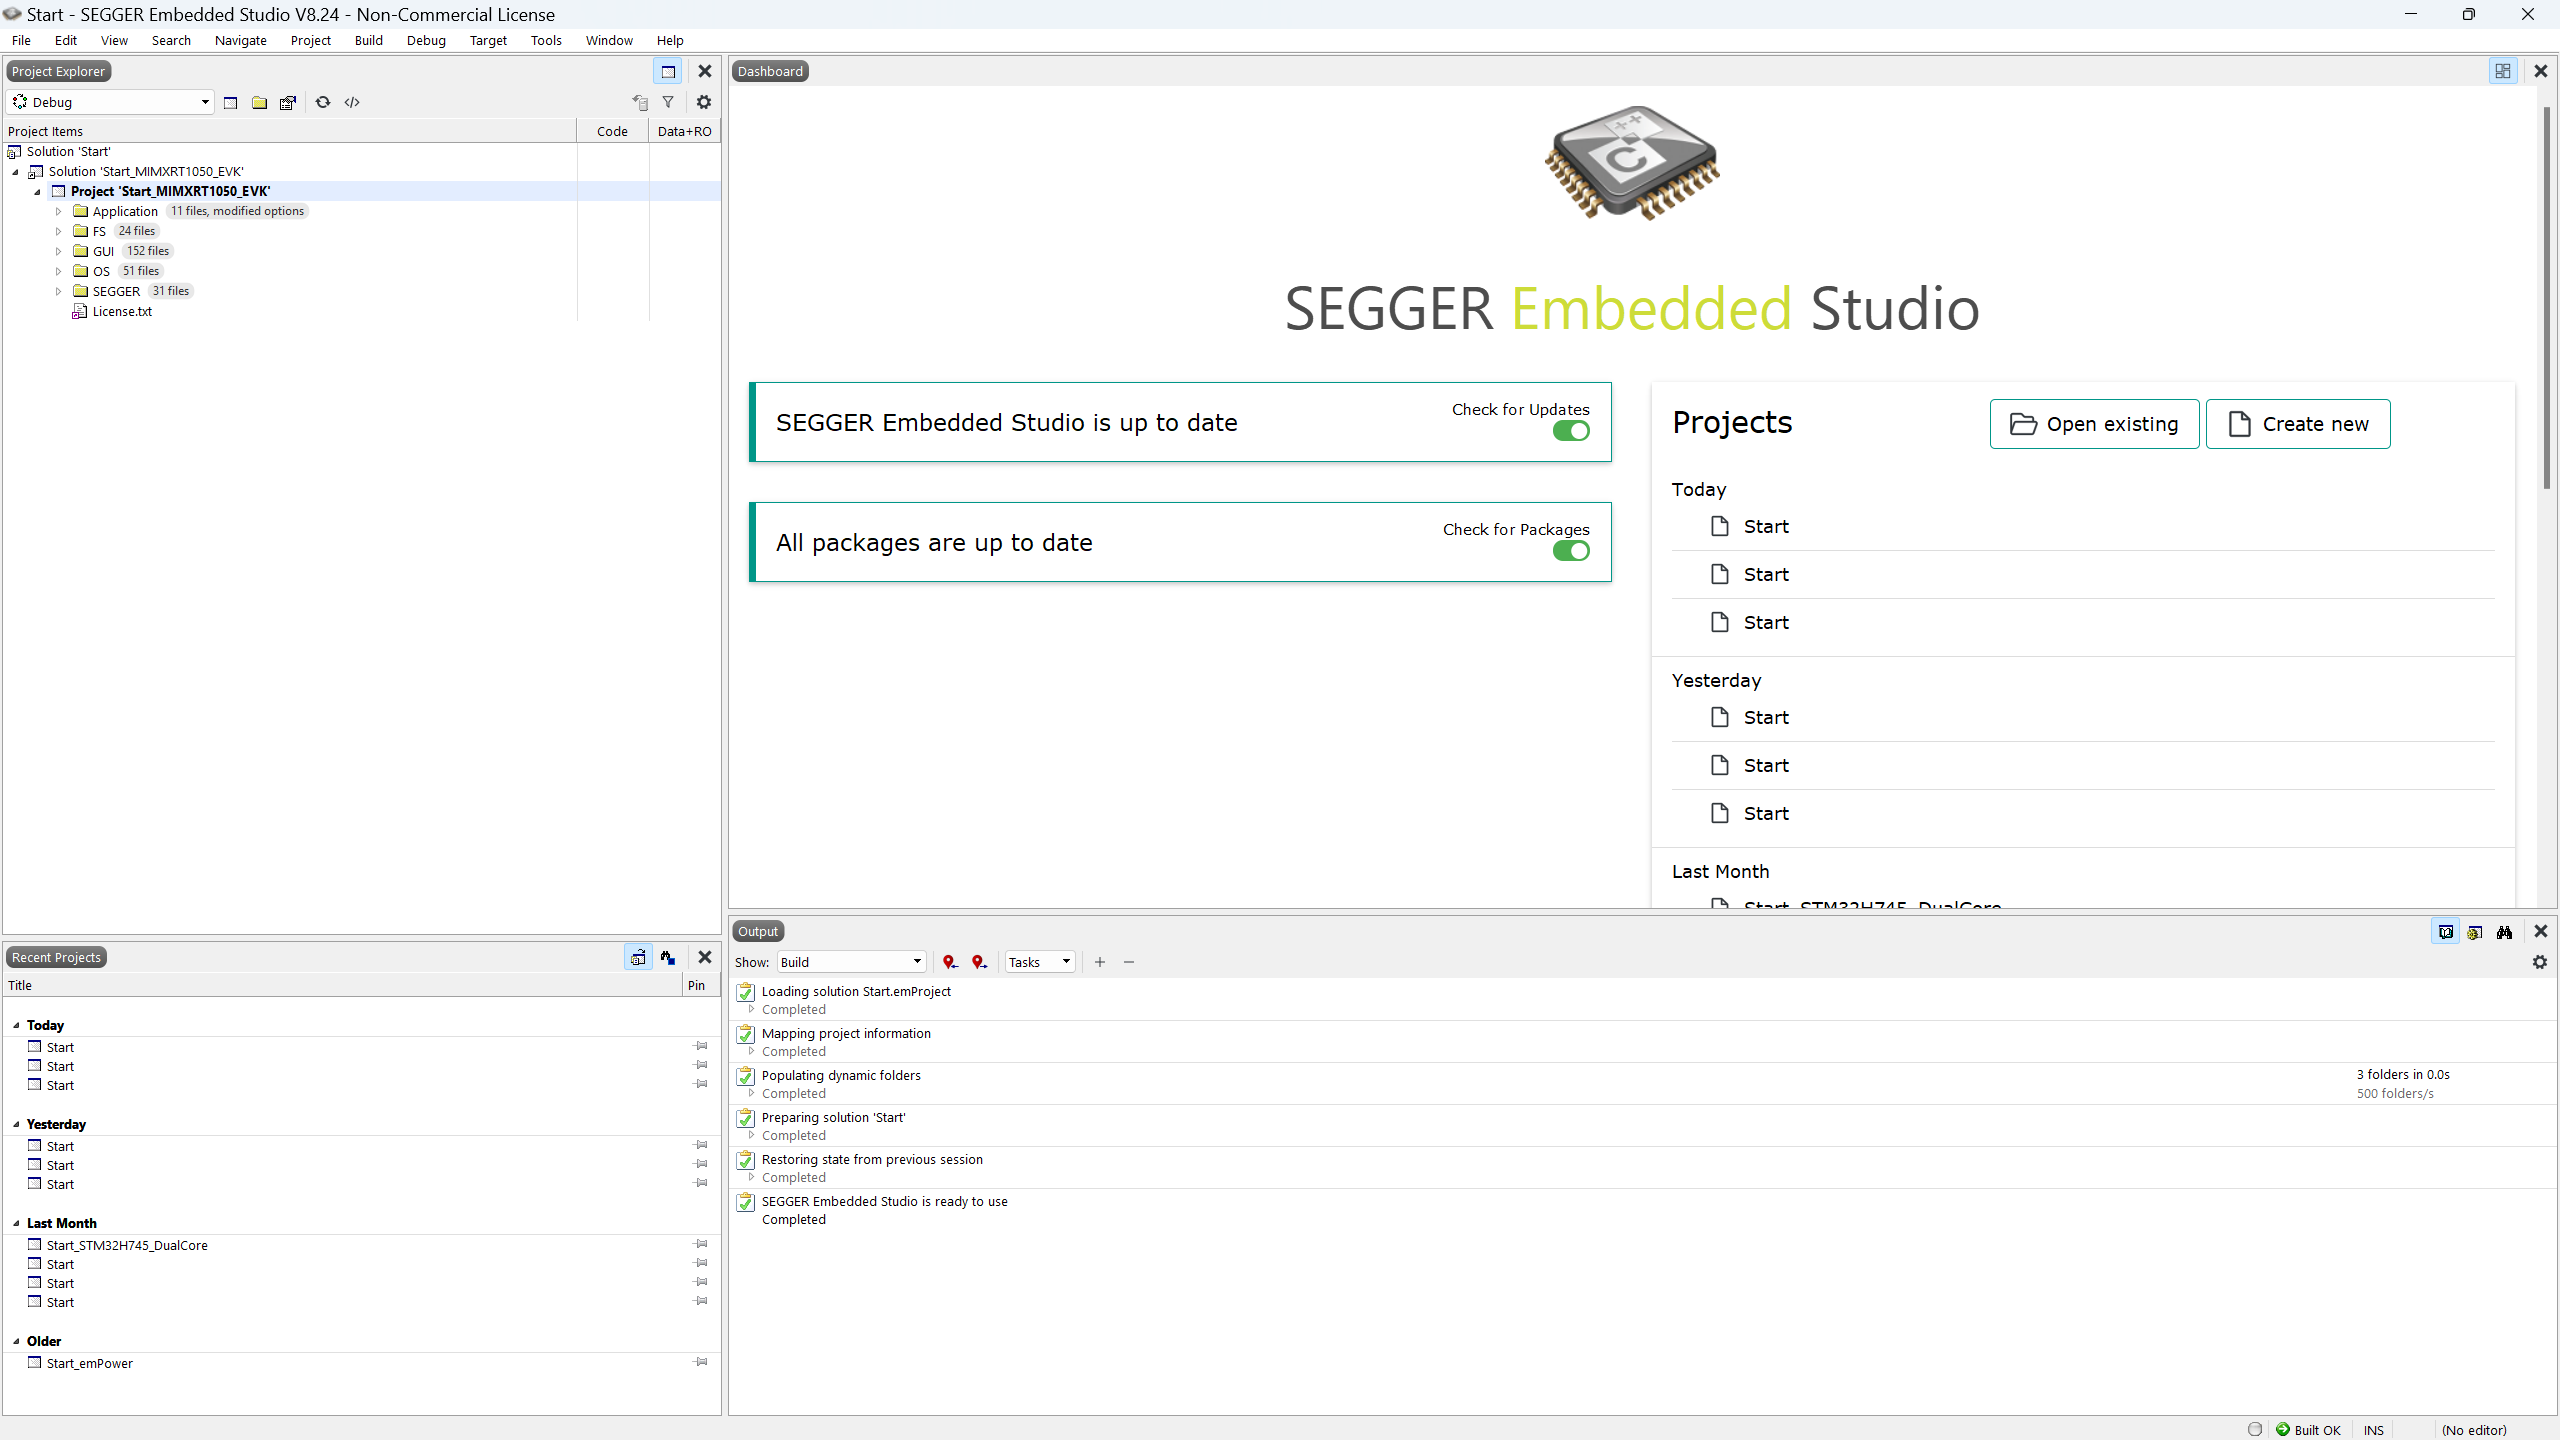Viewport: 2560px width, 1440px height.
Task: Open the Debug configuration dropdown
Action: point(110,102)
